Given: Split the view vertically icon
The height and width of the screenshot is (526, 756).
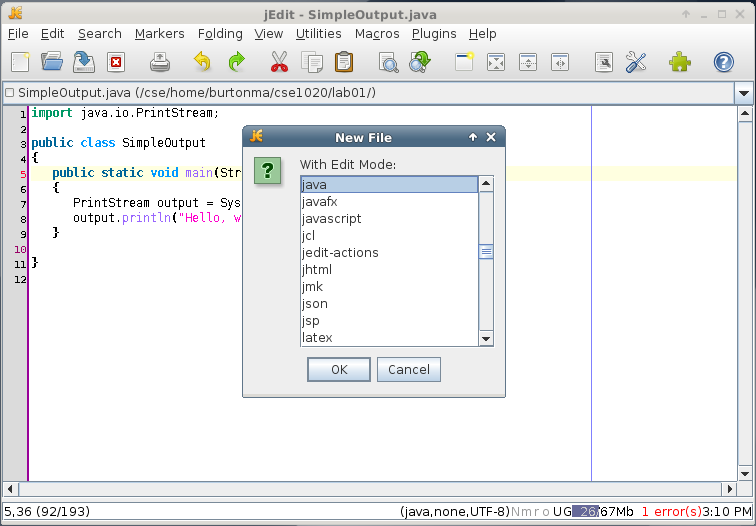Looking at the screenshot, I should 560,62.
